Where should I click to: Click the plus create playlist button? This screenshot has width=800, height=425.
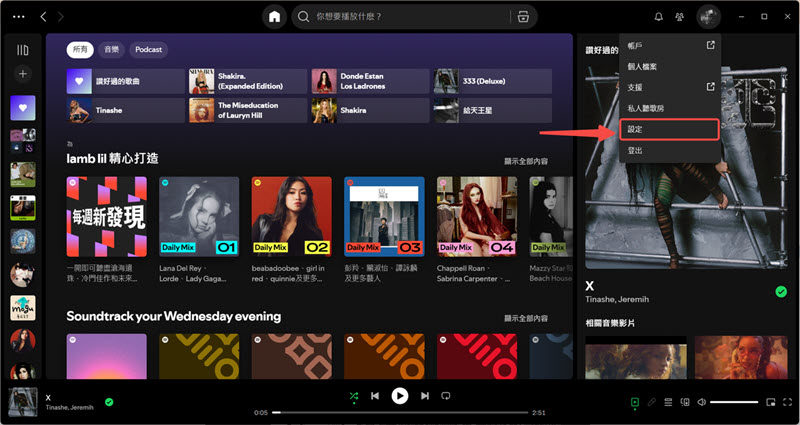pyautogui.click(x=22, y=74)
